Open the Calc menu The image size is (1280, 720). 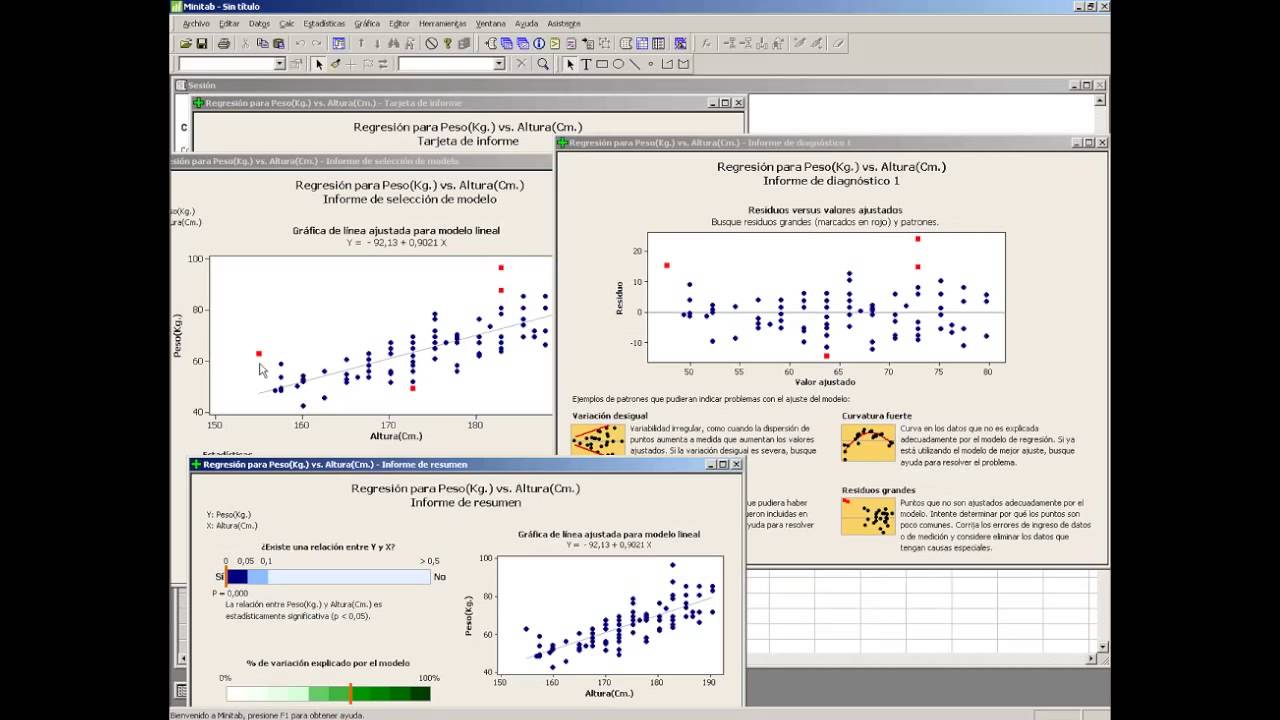point(287,23)
